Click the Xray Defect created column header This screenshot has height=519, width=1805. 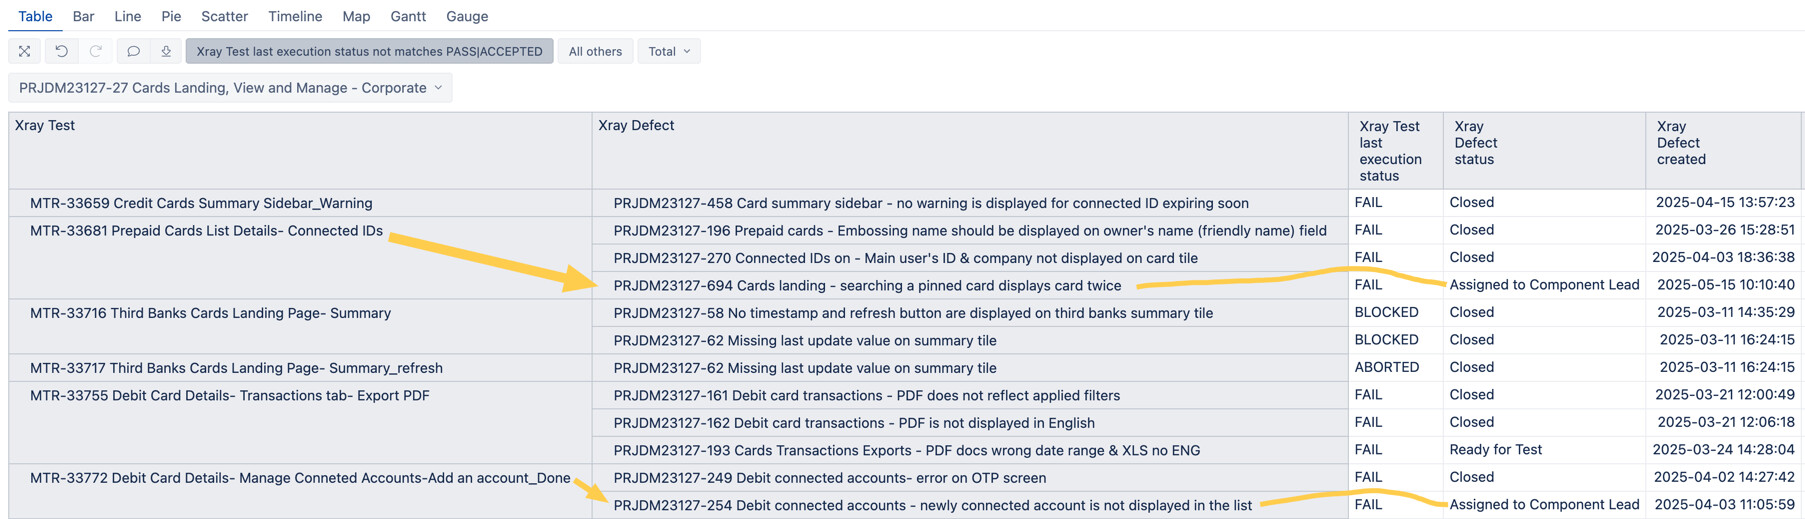click(x=1681, y=142)
